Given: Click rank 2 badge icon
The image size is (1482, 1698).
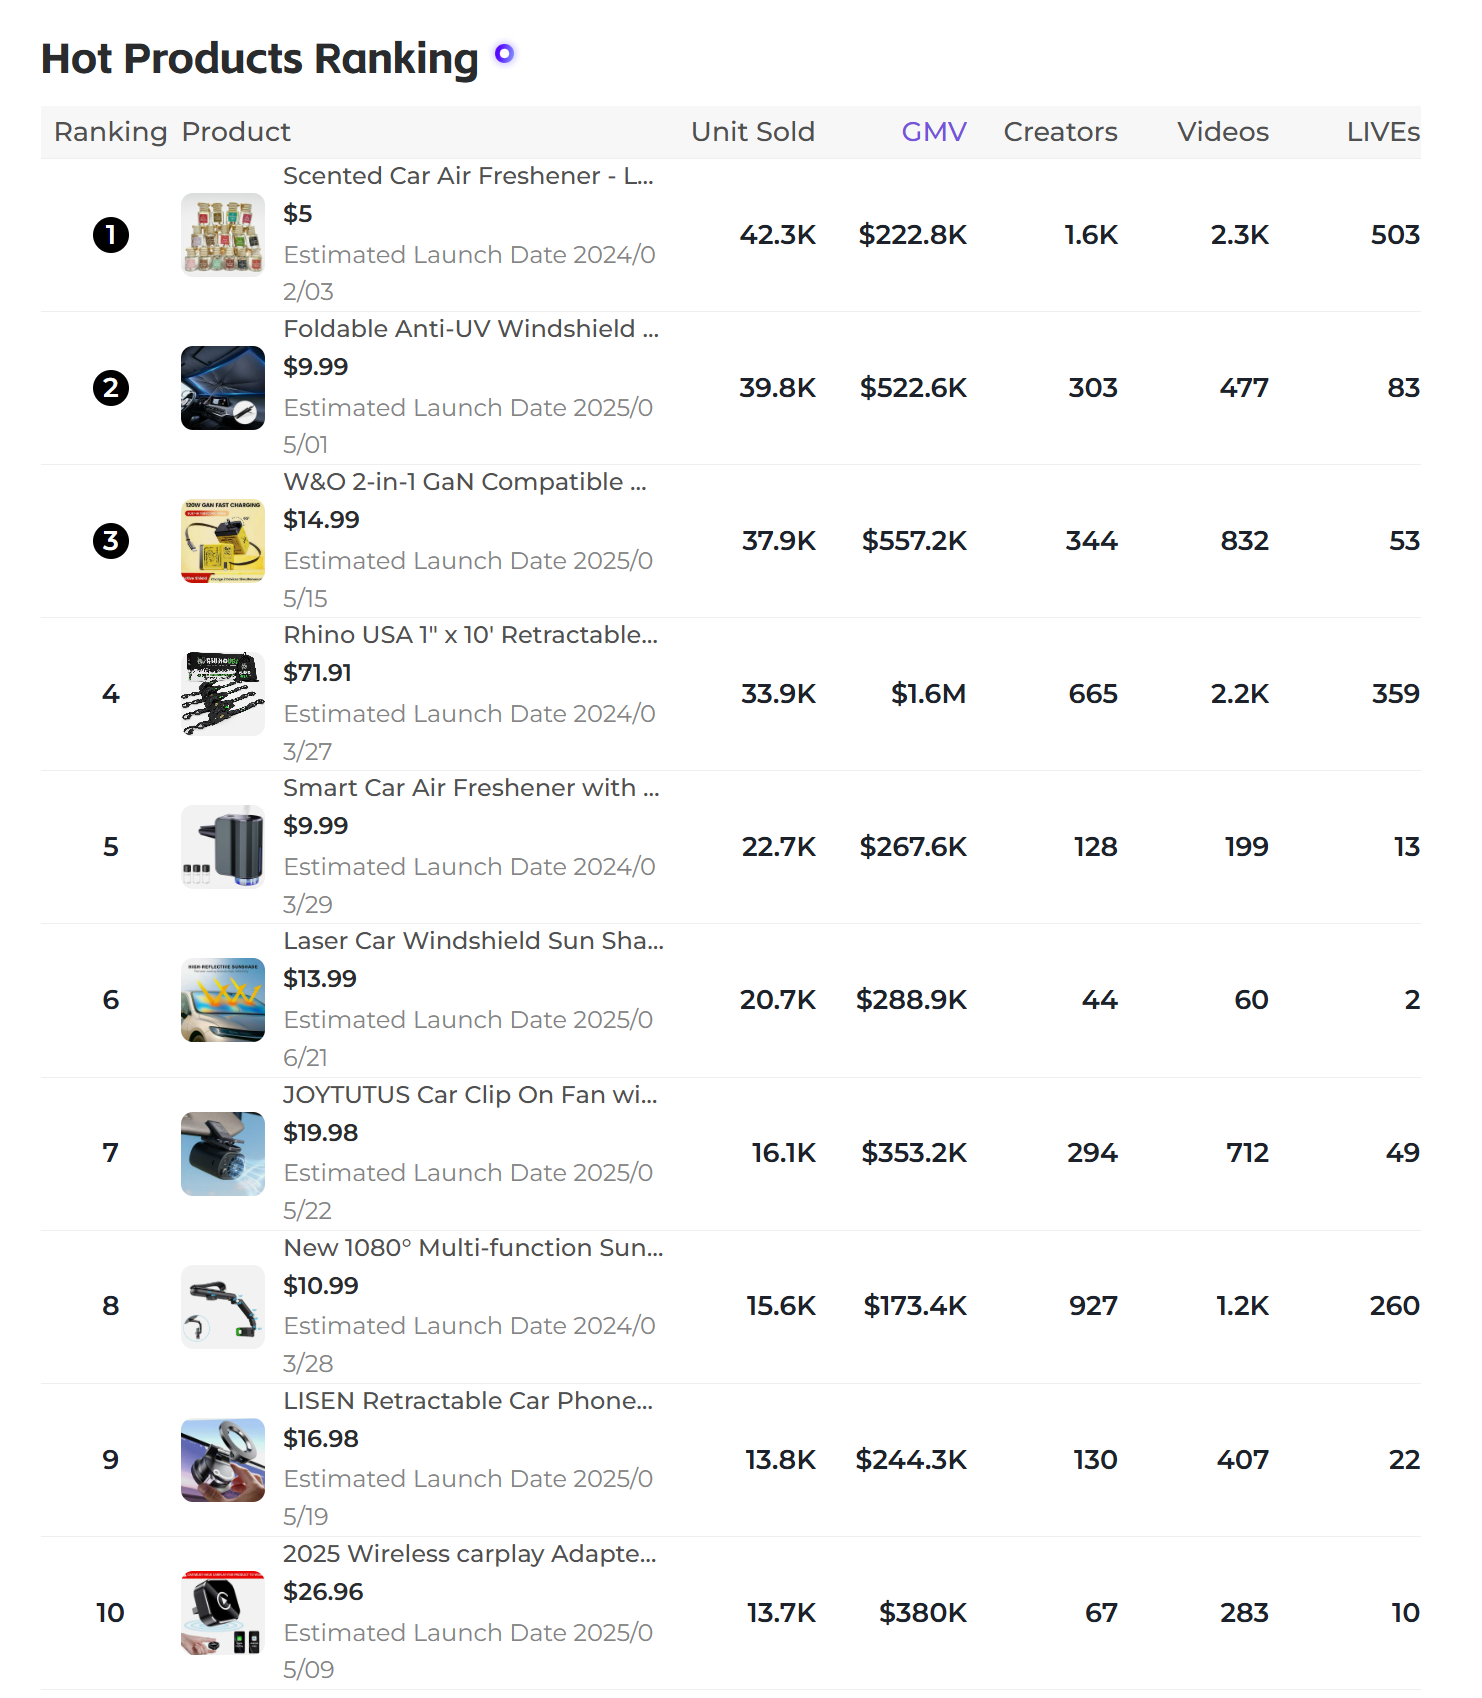Looking at the screenshot, I should pos(111,388).
